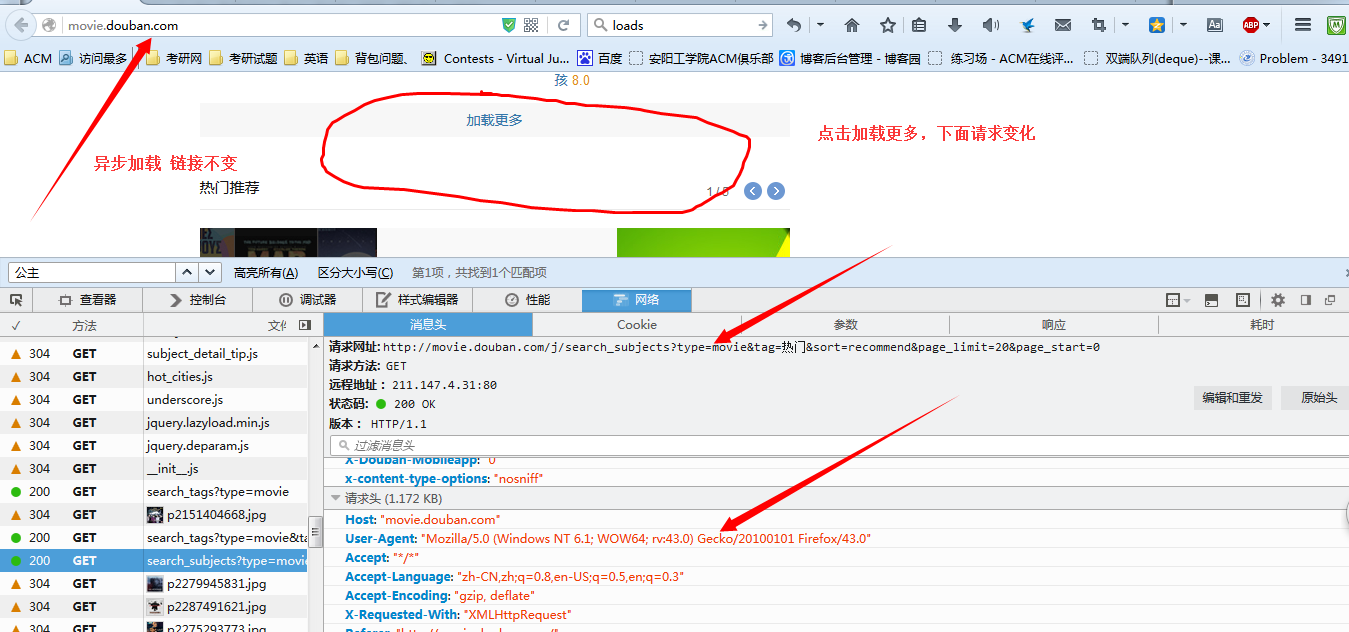Viewport: 1349px width, 632px height.
Task: Bookmark this page with the outline star icon
Action: tap(887, 25)
